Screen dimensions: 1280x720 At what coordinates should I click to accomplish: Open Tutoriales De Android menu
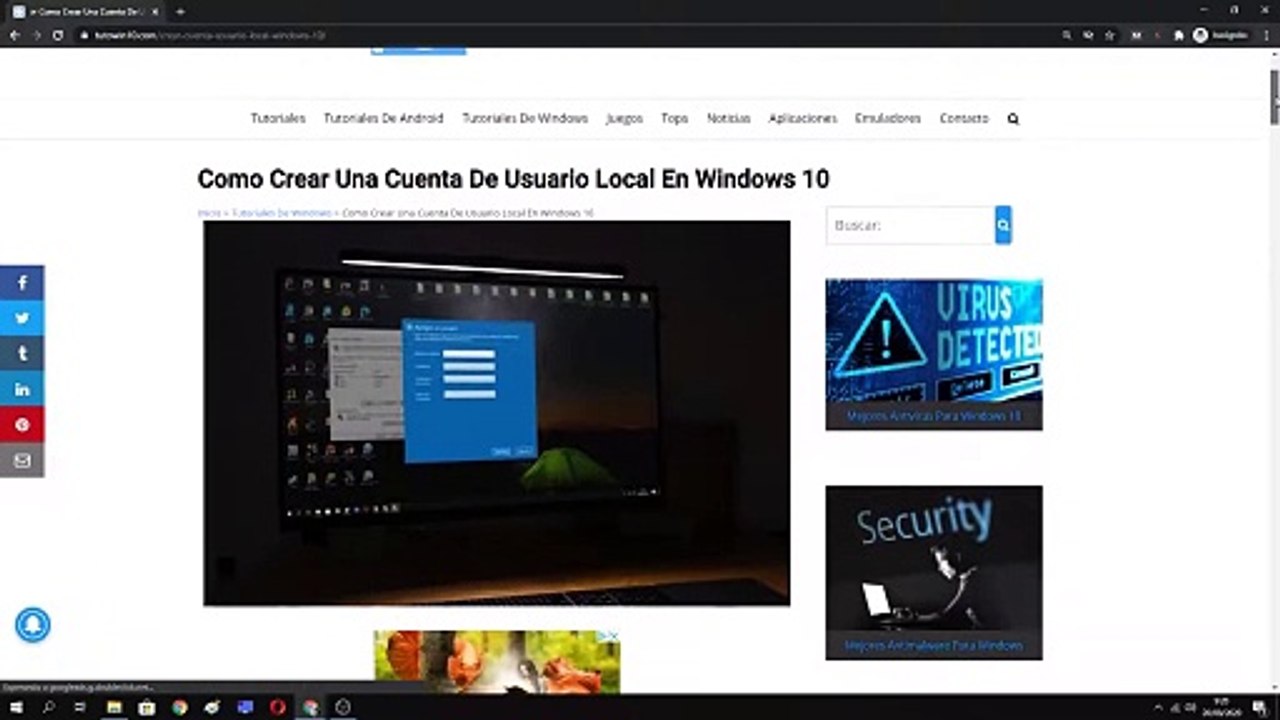click(383, 118)
